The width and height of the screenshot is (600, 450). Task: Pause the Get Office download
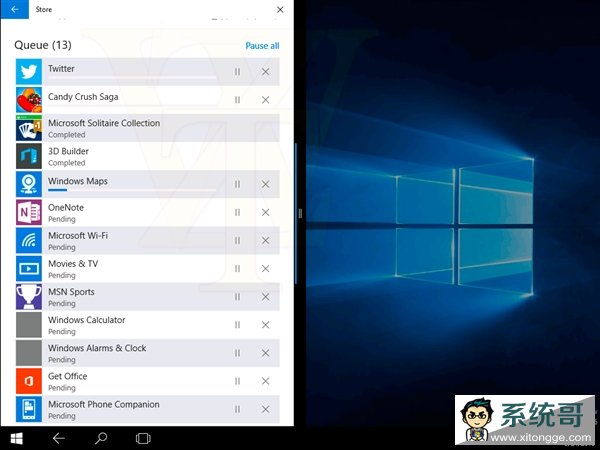pyautogui.click(x=237, y=381)
